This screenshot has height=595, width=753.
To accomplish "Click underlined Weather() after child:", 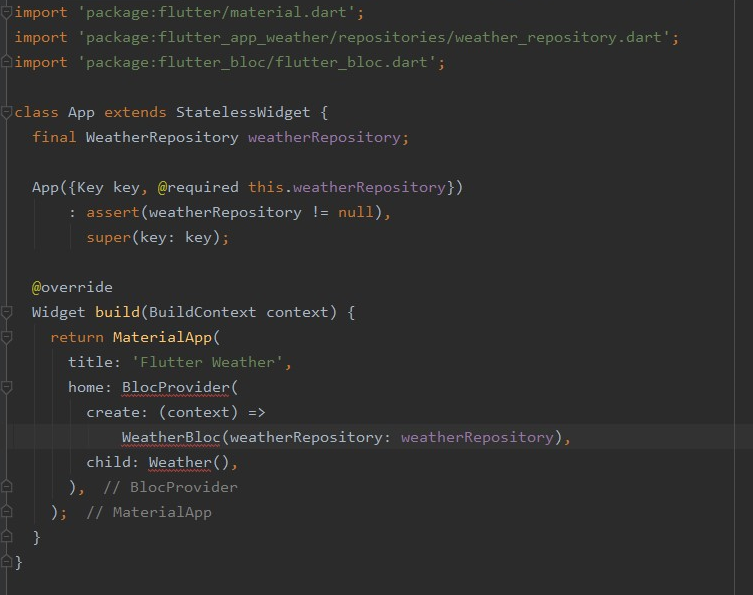I will (189, 462).
